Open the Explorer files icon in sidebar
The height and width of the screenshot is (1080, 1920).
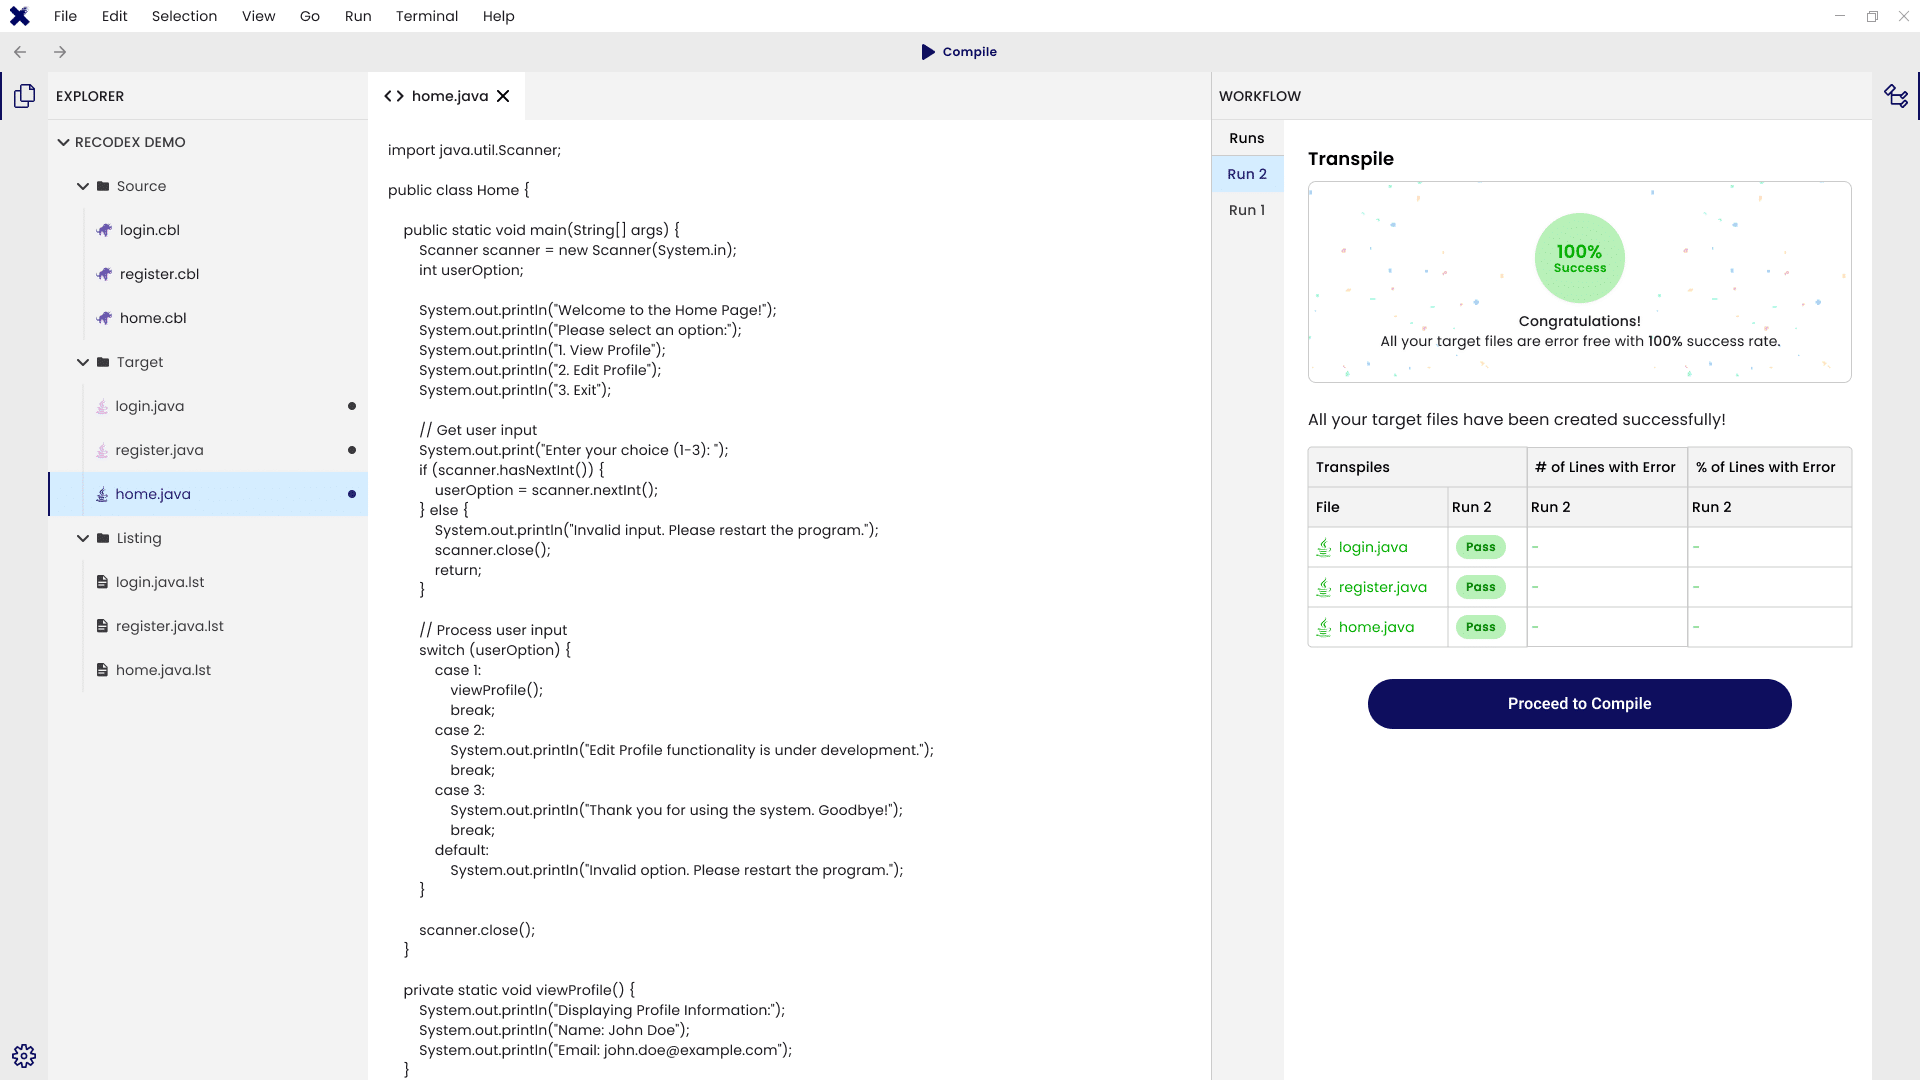coord(24,95)
